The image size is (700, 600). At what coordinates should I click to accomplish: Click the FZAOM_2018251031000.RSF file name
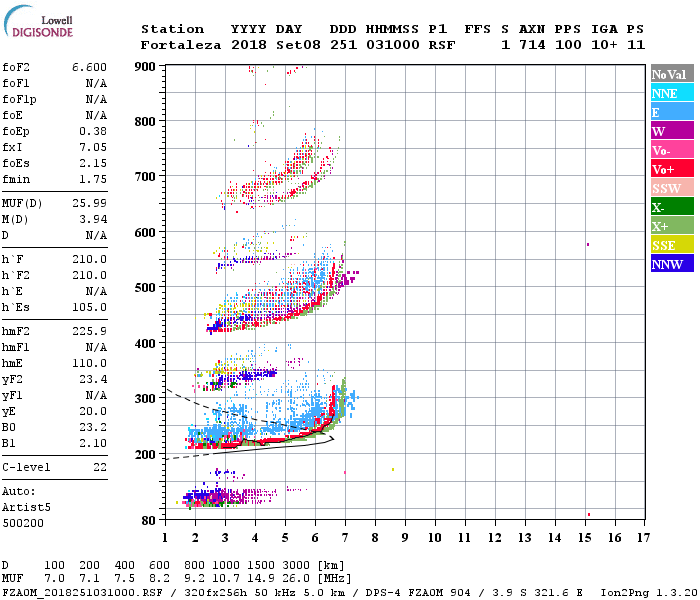(83, 593)
